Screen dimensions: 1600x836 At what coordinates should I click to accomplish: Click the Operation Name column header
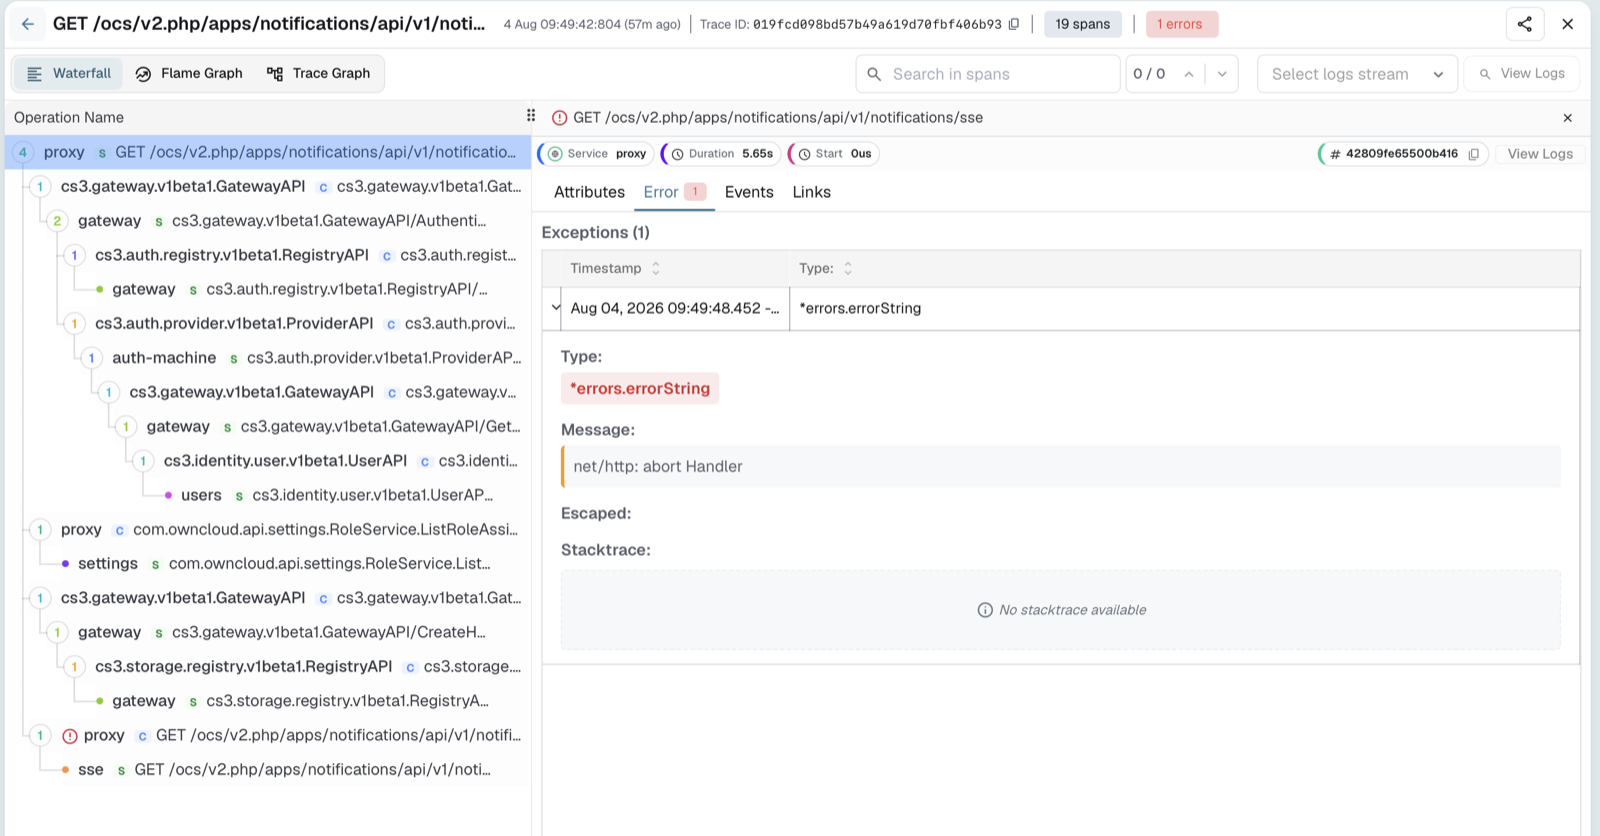(x=69, y=117)
